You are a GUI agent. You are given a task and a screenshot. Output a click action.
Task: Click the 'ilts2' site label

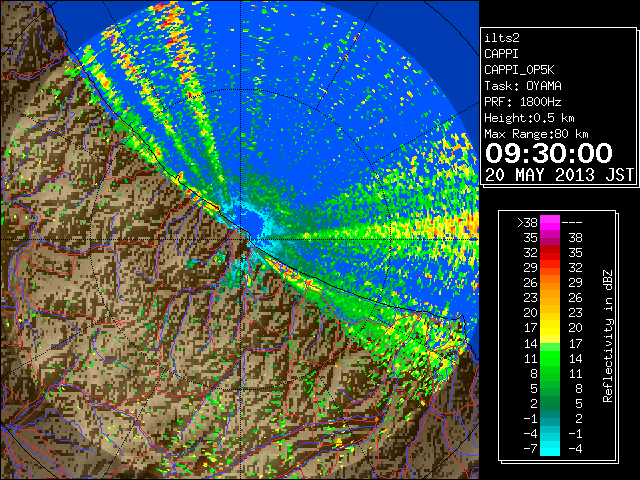click(x=502, y=38)
